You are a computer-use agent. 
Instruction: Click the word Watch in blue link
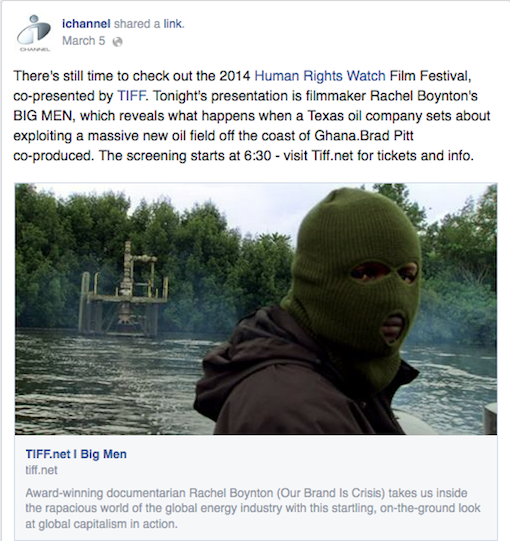pos(366,76)
